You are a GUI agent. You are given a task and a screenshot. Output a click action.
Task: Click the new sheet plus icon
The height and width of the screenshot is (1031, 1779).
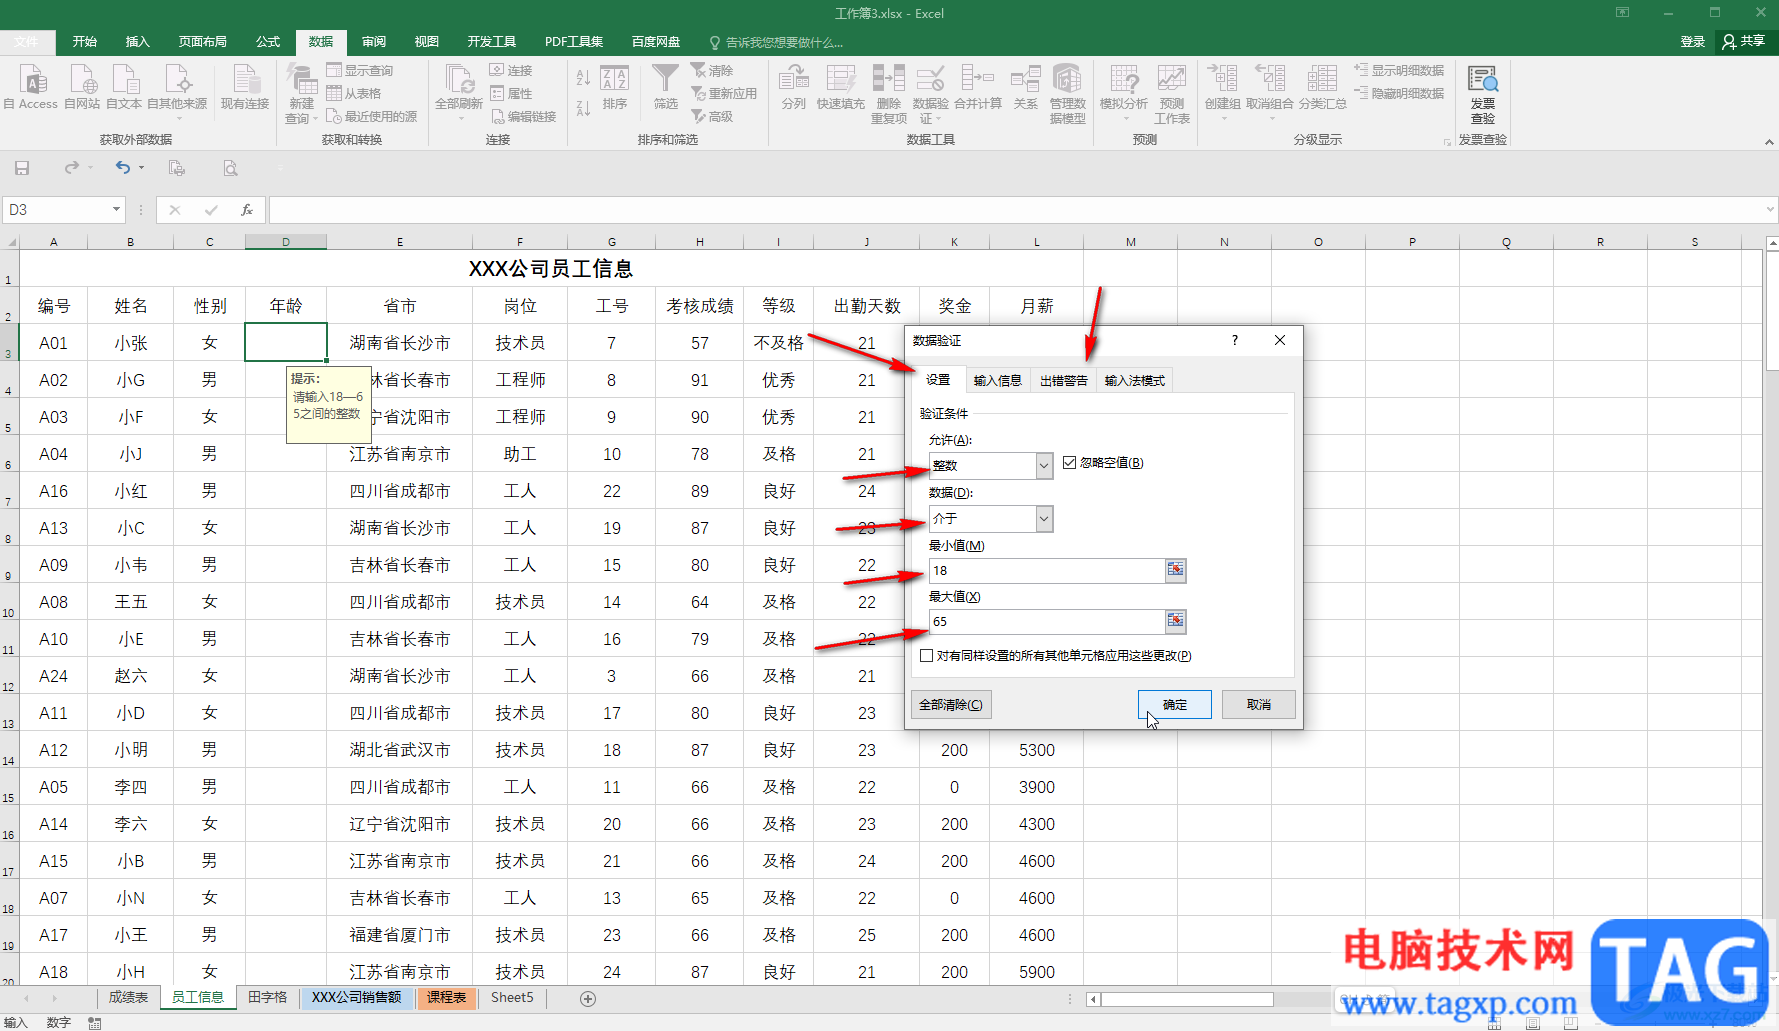[x=588, y=998]
